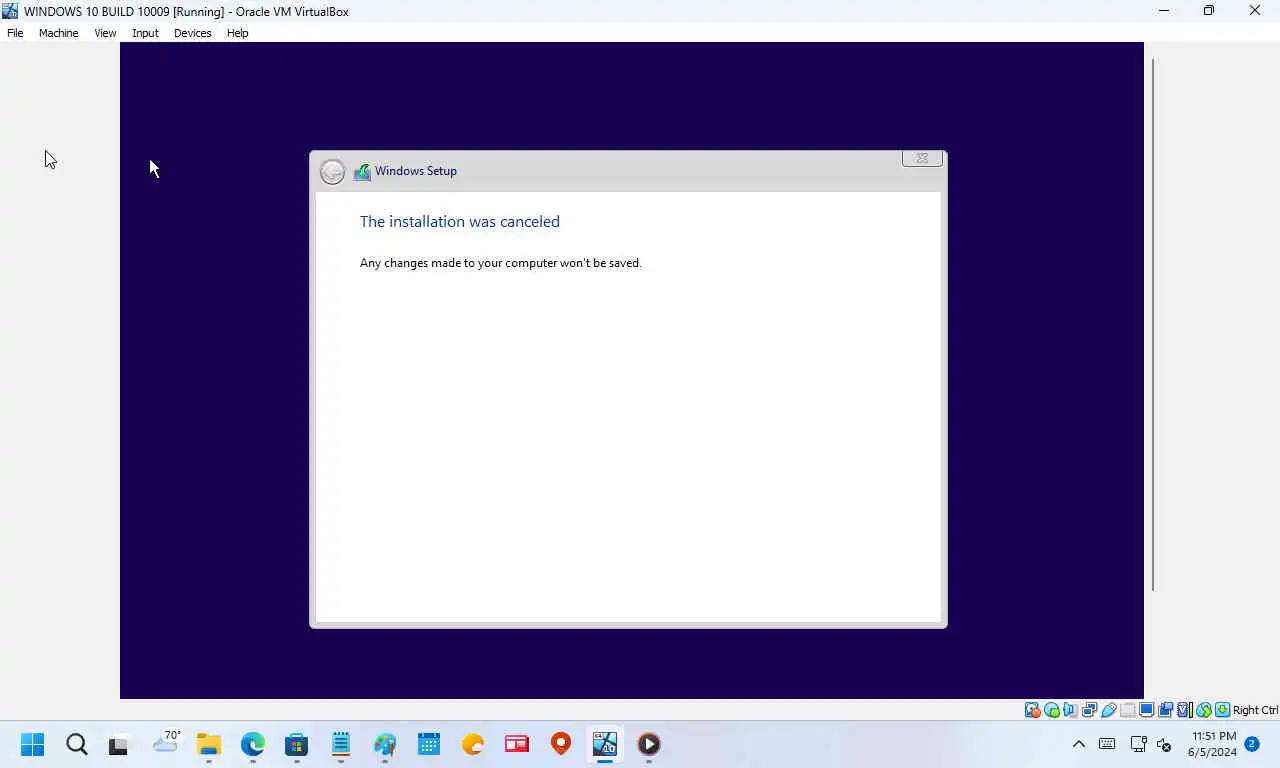
Task: Open Paint from the taskbar
Action: [385, 744]
